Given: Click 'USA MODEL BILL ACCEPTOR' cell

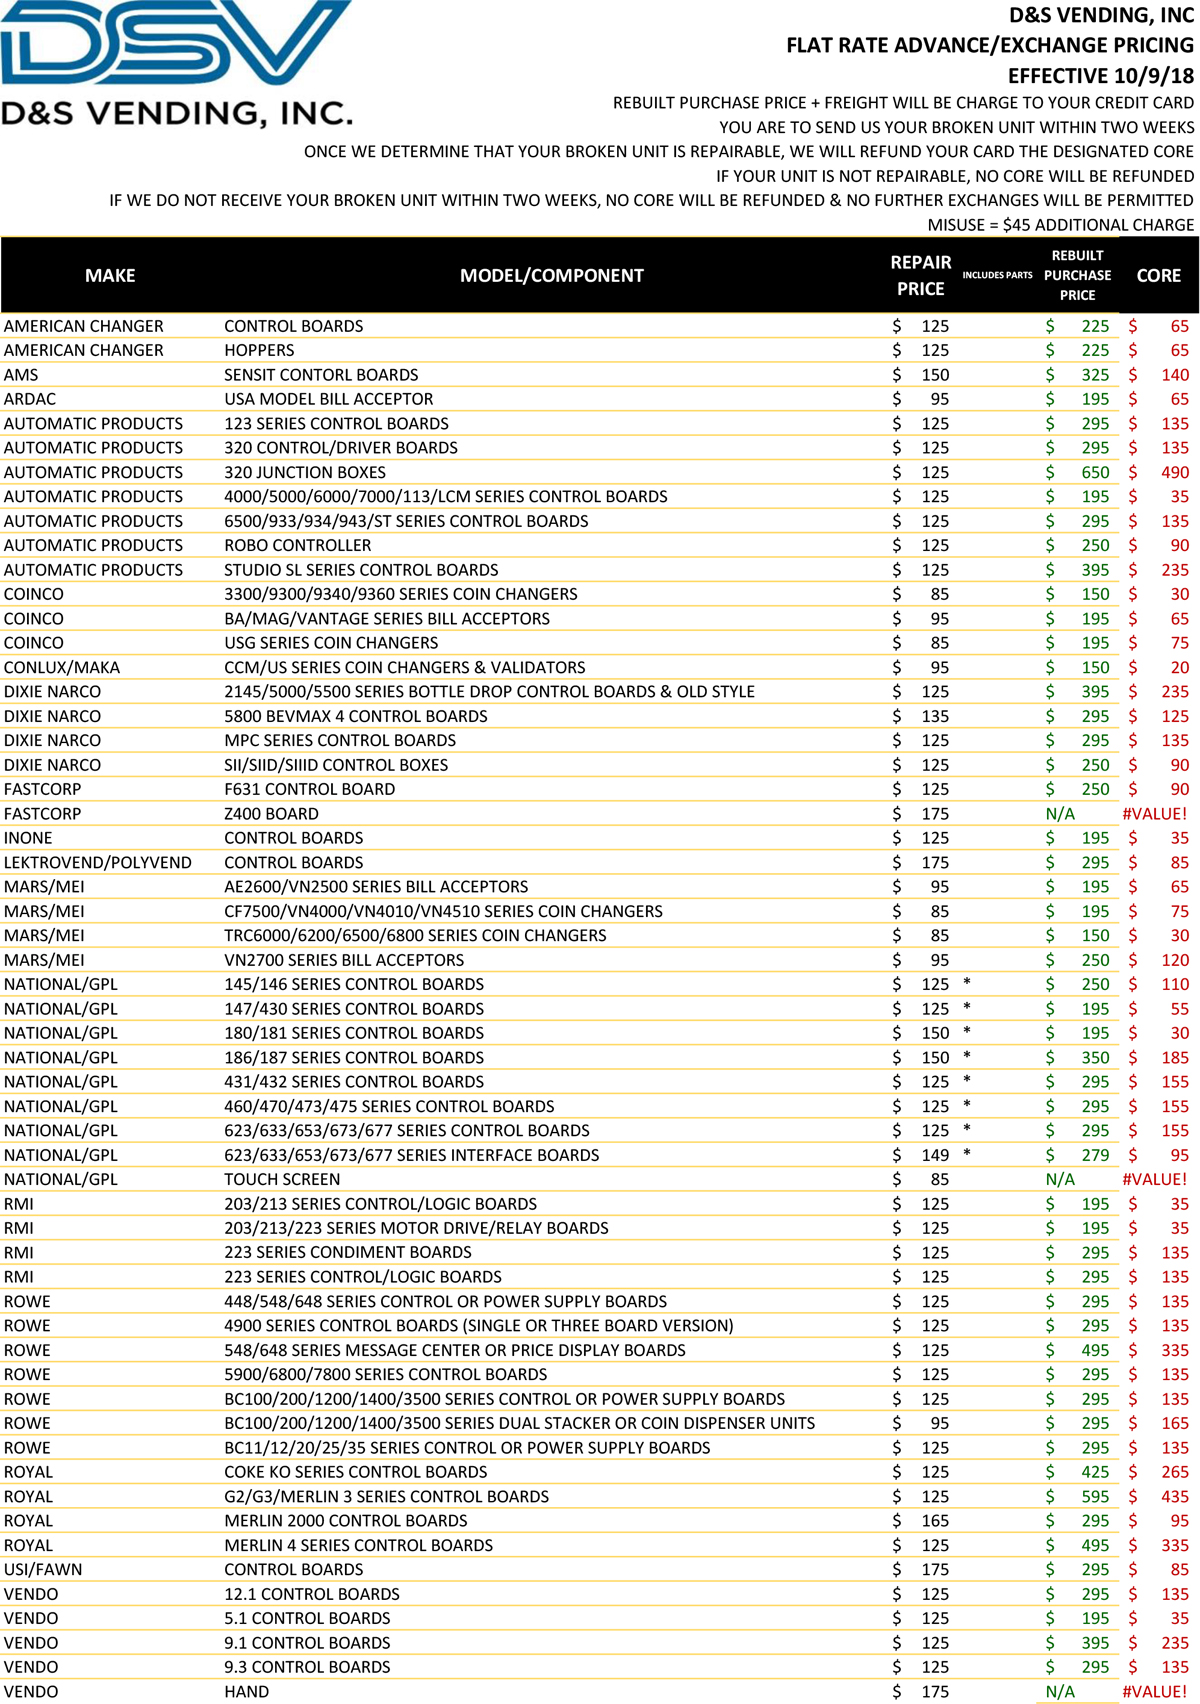Looking at the screenshot, I should (328, 399).
